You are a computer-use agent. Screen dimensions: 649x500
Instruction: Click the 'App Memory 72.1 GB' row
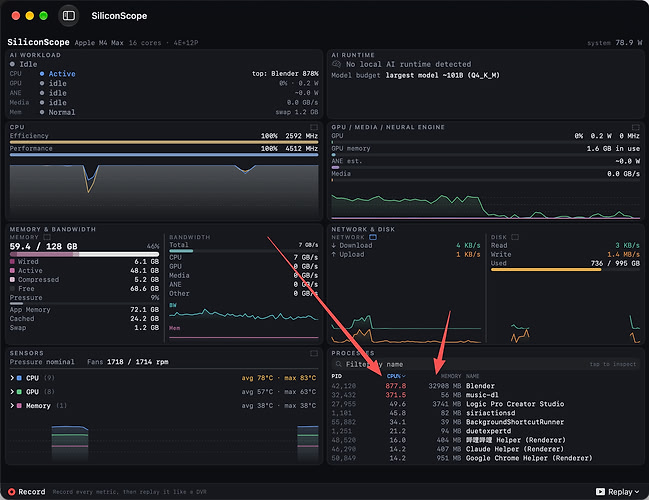click(x=84, y=310)
